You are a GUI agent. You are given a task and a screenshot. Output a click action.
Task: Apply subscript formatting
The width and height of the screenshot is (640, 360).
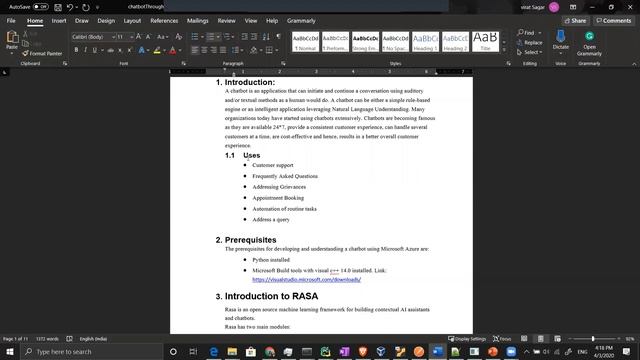point(120,50)
